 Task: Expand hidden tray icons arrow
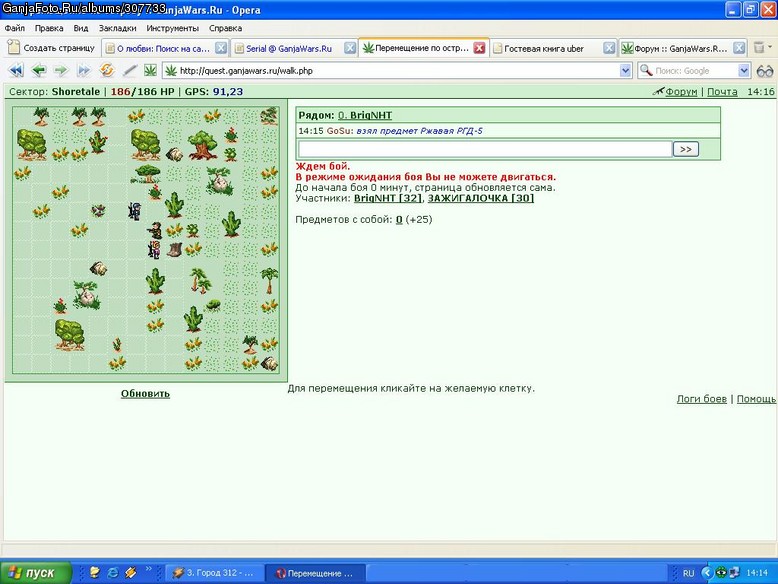pos(706,573)
